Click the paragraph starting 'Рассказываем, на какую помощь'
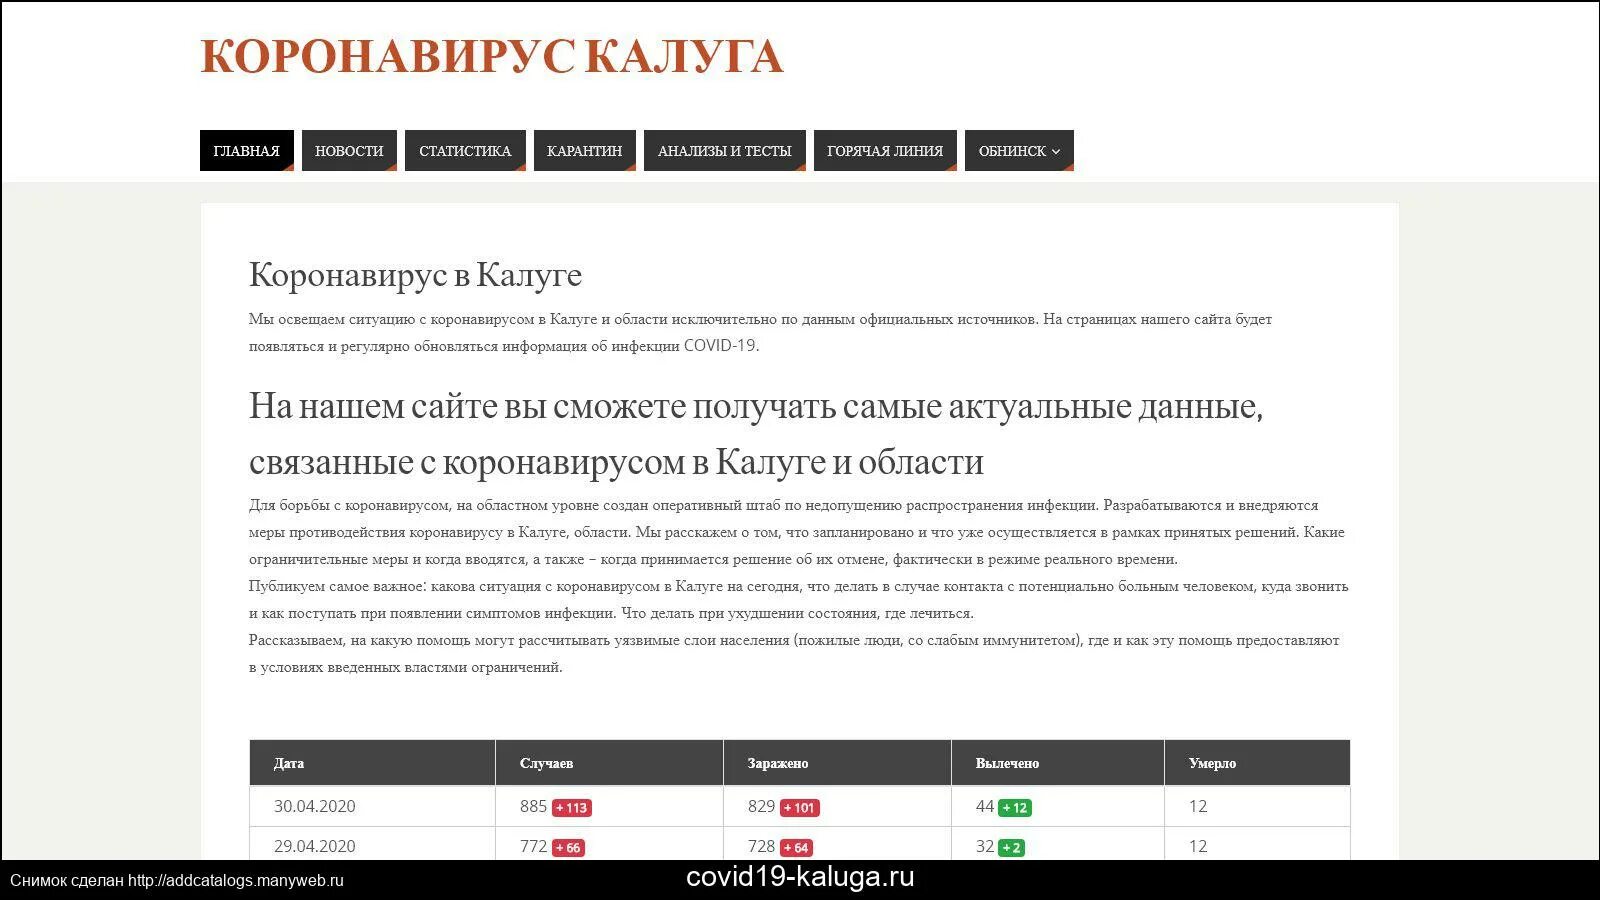This screenshot has height=900, width=1600. click(x=794, y=653)
